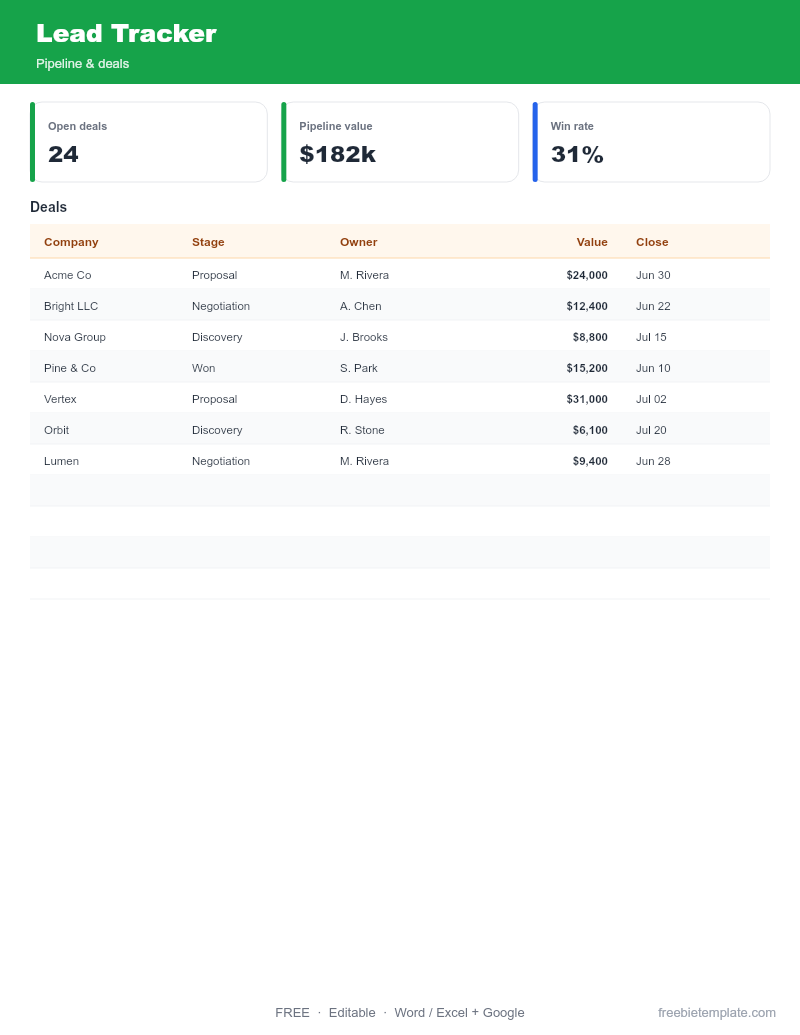The image size is (800, 1035).
Task: Click the $15,200 value cell
Action: 587,368
